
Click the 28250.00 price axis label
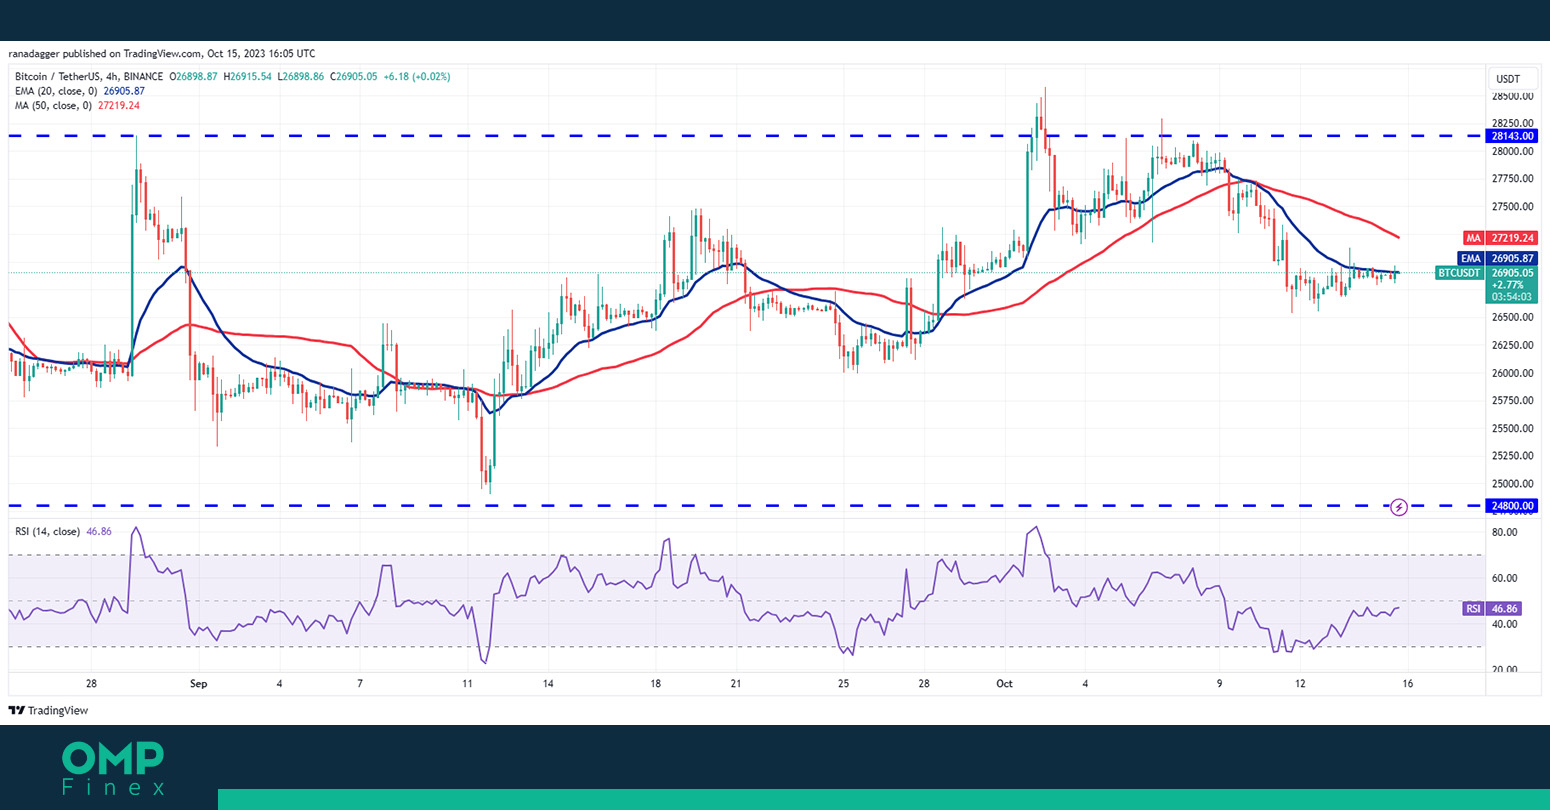pos(1513,124)
